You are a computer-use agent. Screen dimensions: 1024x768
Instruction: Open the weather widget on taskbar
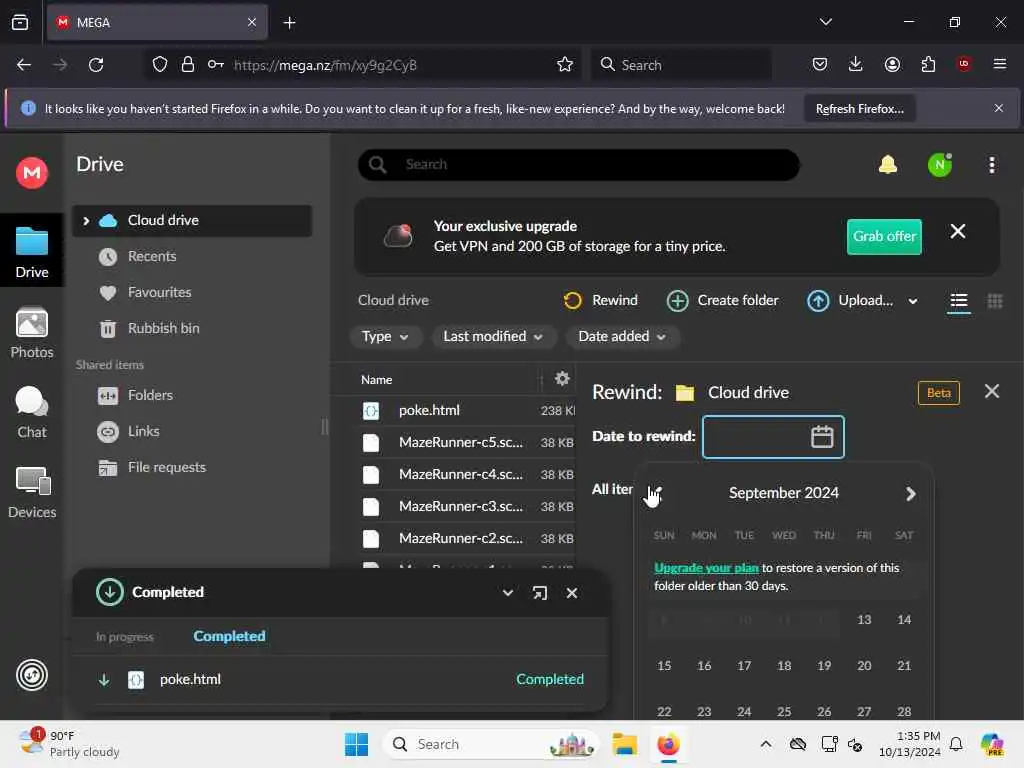(69, 744)
